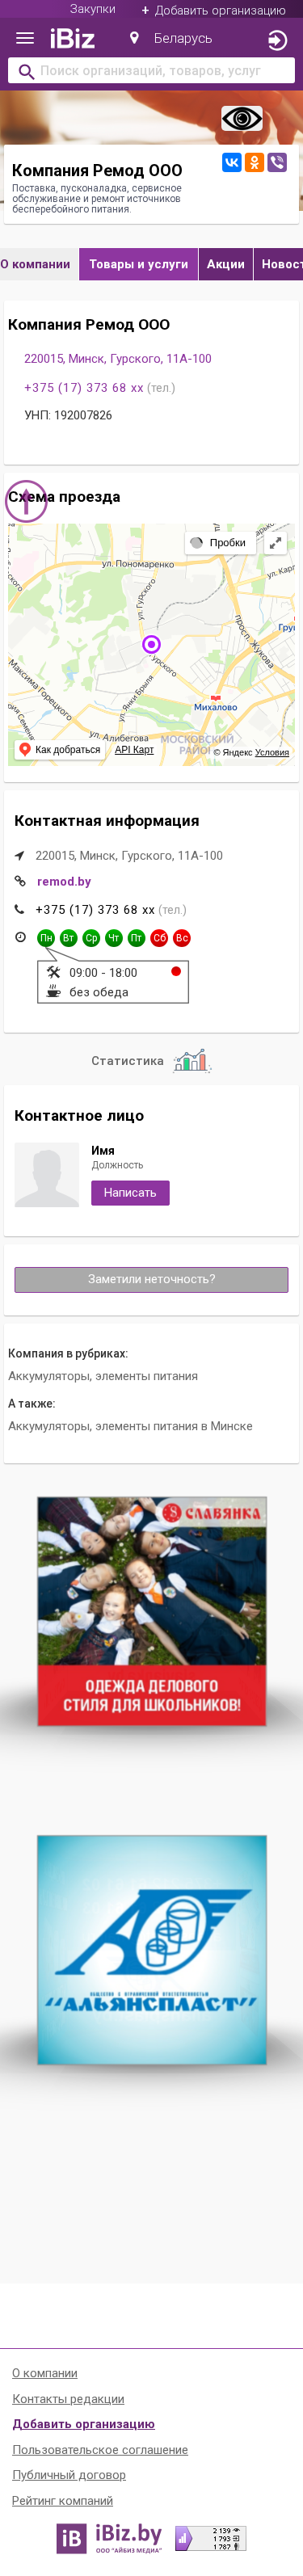Expand the map to fullscreen

point(275,543)
